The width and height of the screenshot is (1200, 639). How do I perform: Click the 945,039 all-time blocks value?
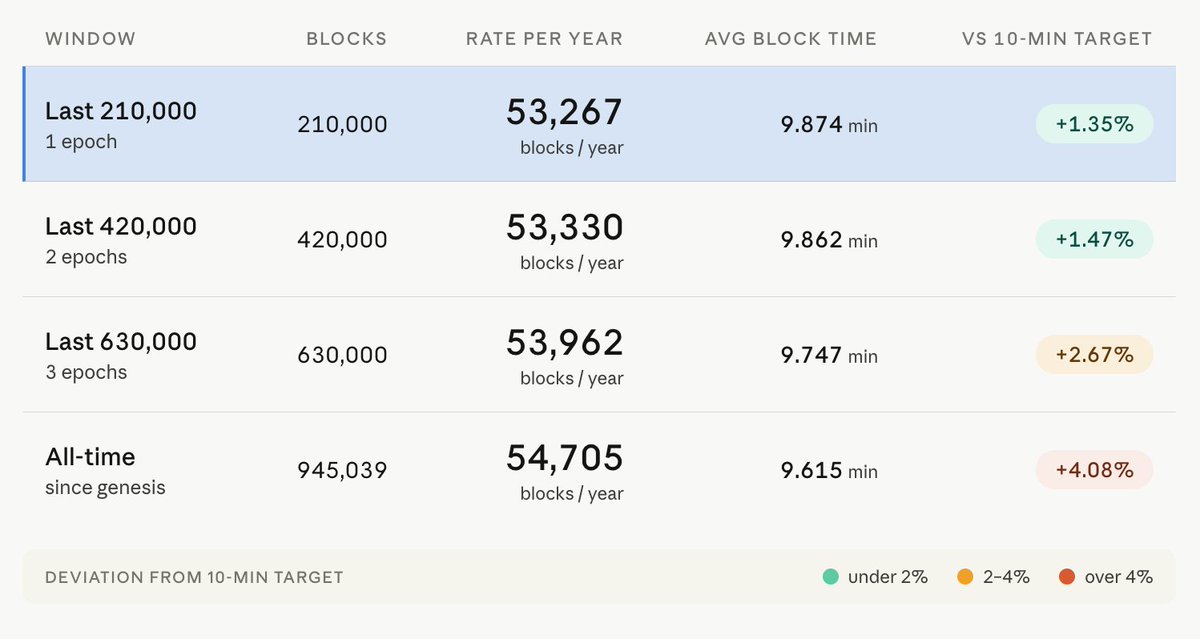[x=342, y=470]
